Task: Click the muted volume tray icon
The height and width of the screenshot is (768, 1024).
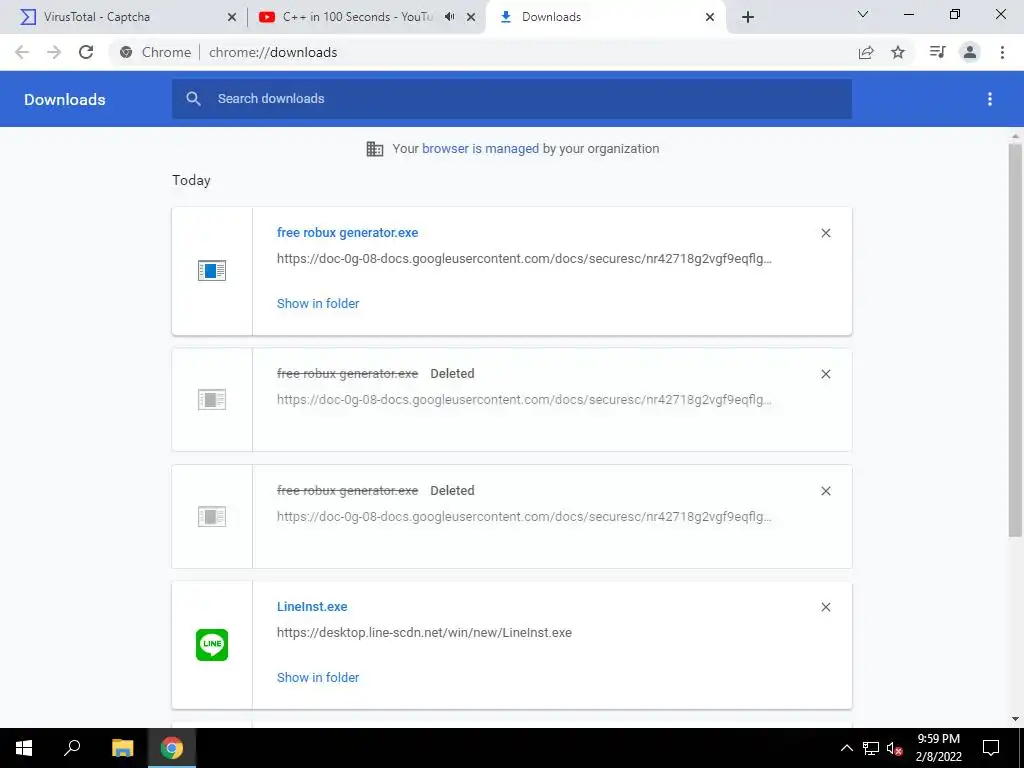Action: tap(895, 748)
